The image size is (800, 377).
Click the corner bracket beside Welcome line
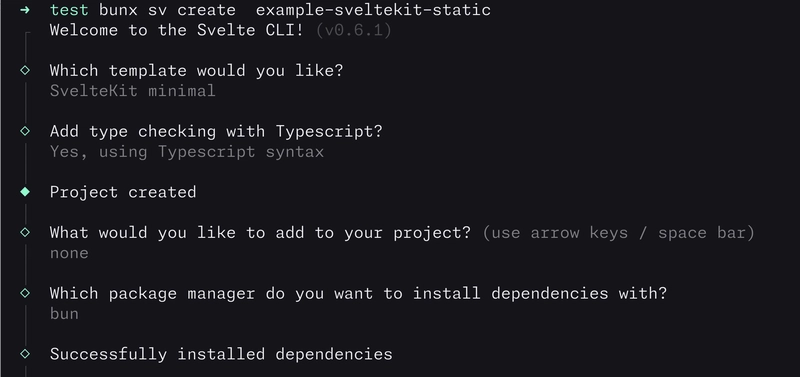point(27,35)
